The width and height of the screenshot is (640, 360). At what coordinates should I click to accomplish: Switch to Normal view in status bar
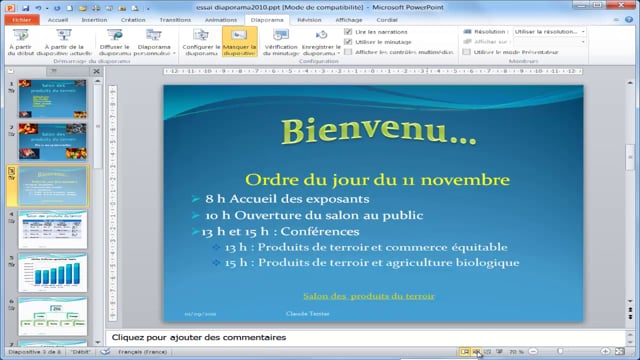pos(465,351)
